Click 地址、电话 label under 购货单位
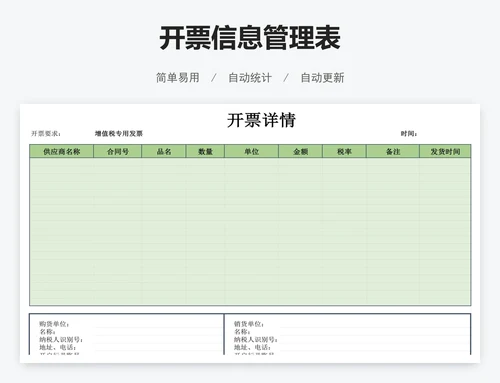 point(57,347)
